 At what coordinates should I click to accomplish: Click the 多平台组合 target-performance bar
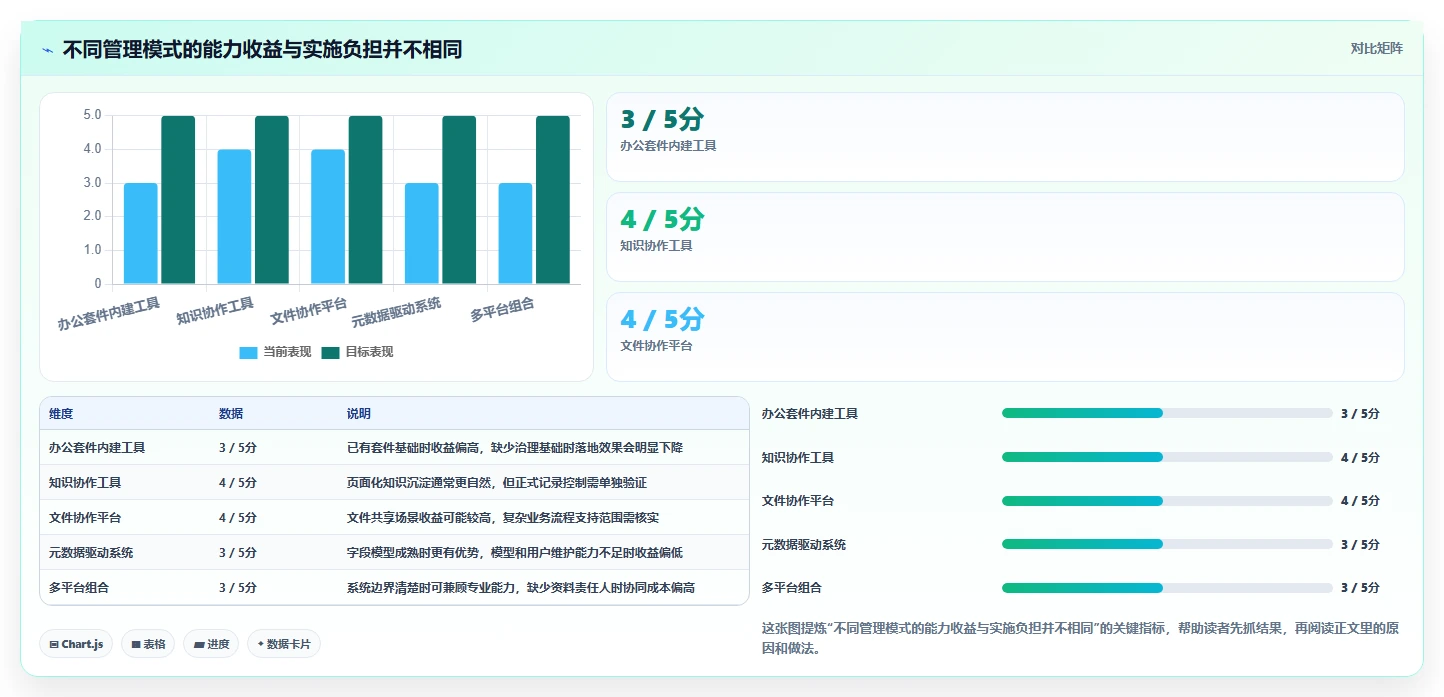pos(552,200)
